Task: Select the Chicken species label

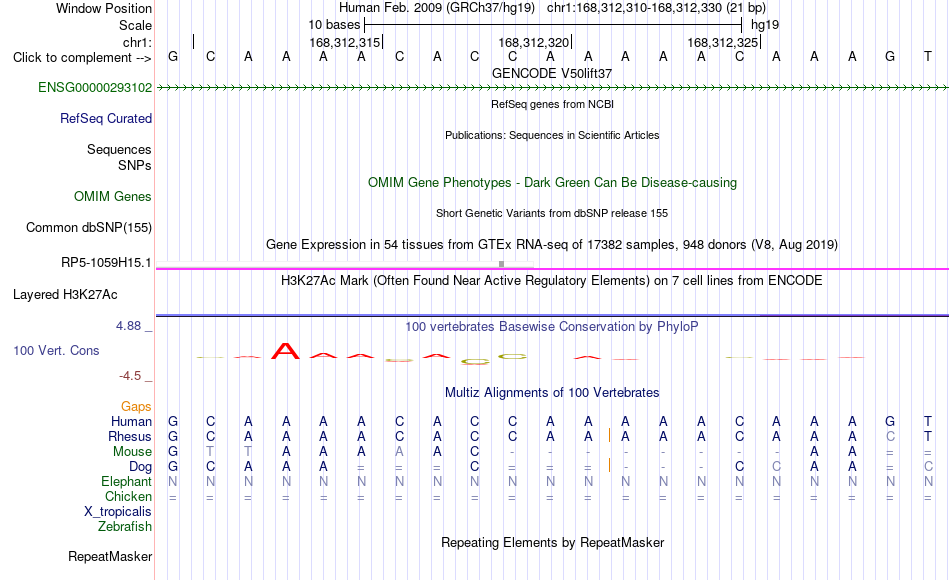Action: [x=128, y=496]
